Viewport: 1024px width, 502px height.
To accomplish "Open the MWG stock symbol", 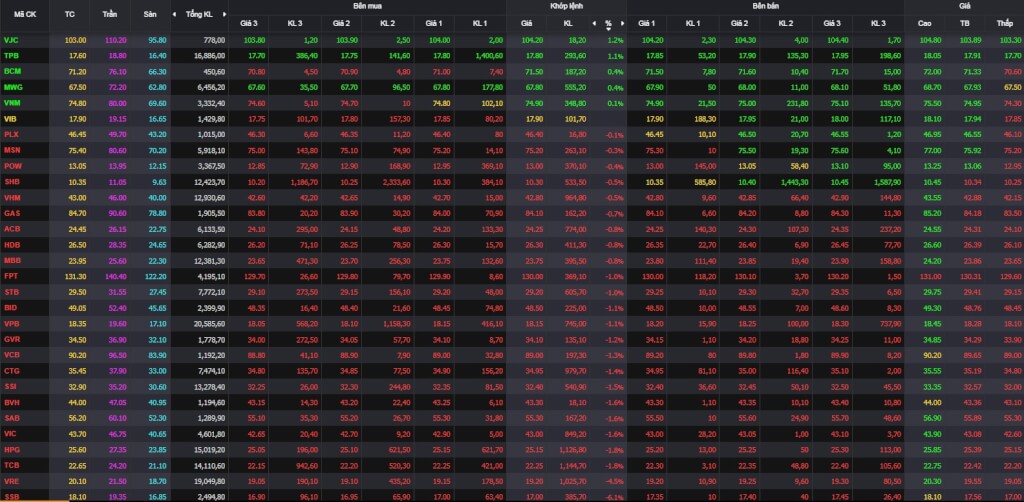I will coord(12,87).
